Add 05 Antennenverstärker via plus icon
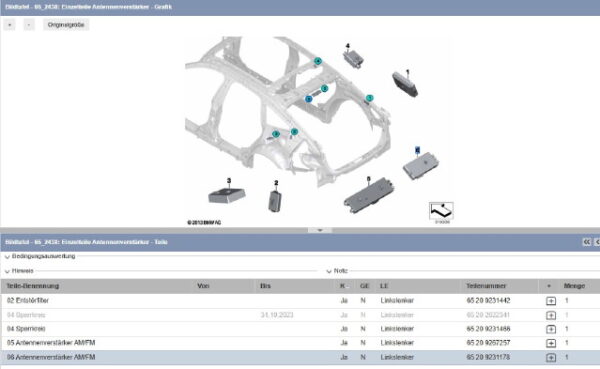The image size is (600, 369). tap(551, 343)
